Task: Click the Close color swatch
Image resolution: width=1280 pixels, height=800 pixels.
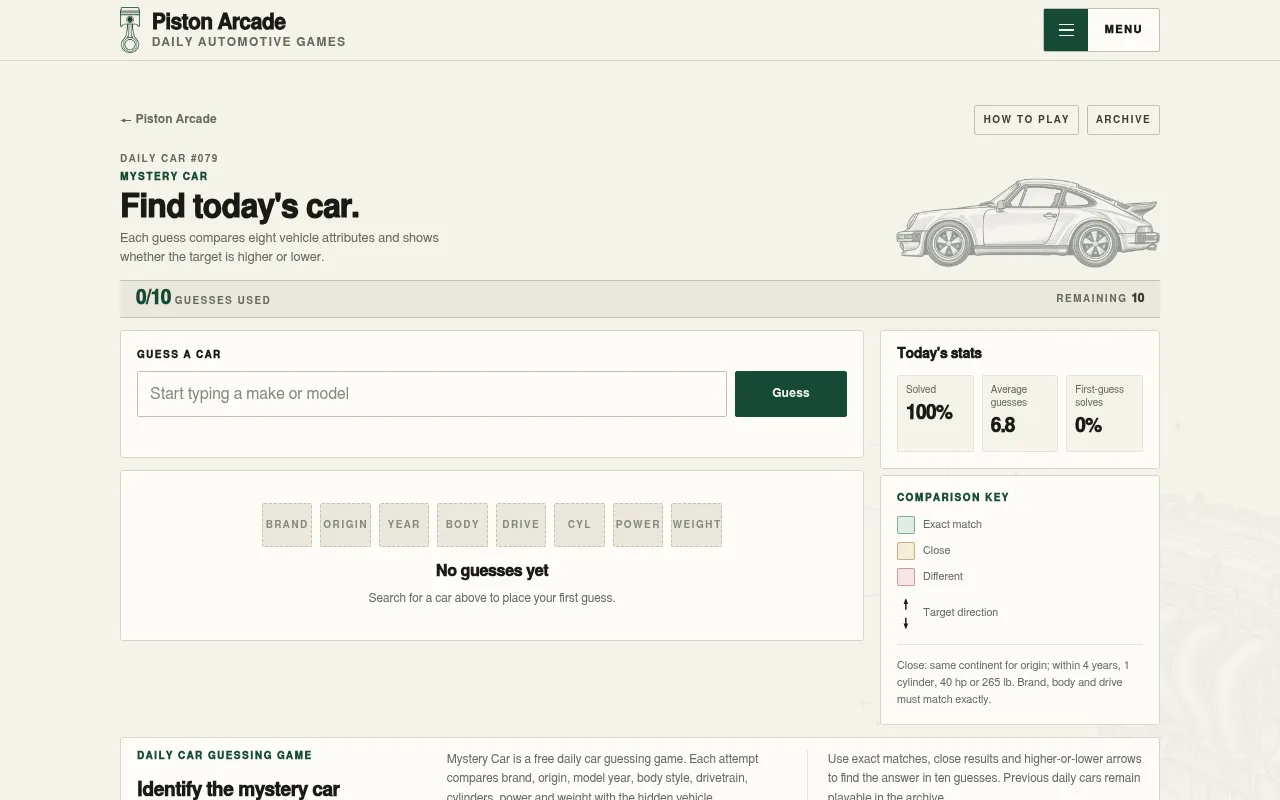Action: click(906, 551)
